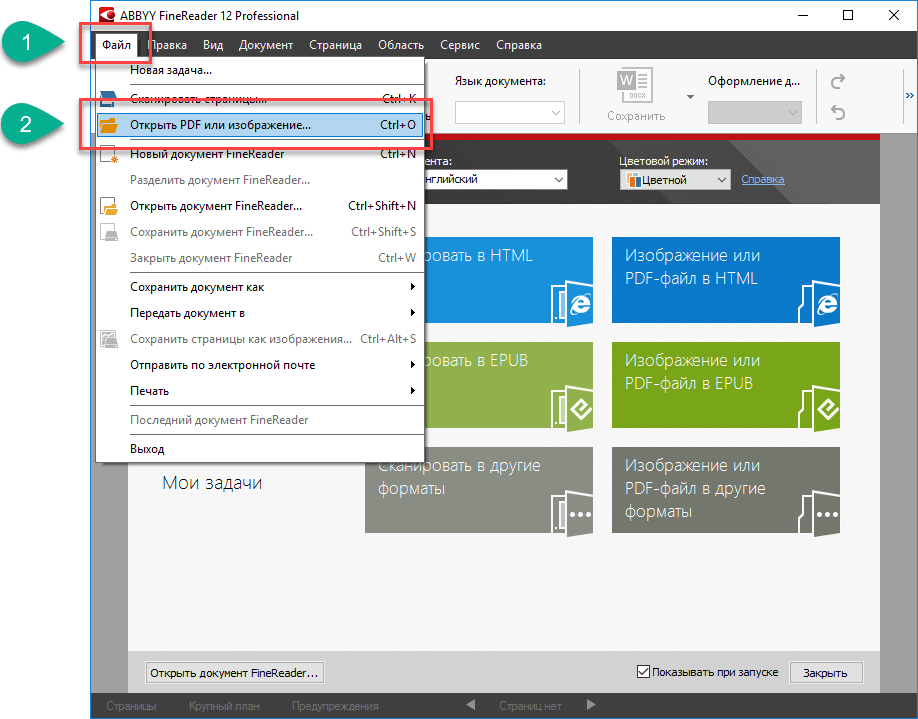918x719 pixels.
Task: Open Изображение или PDF-файл в другие форматы task
Action: [x=725, y=490]
